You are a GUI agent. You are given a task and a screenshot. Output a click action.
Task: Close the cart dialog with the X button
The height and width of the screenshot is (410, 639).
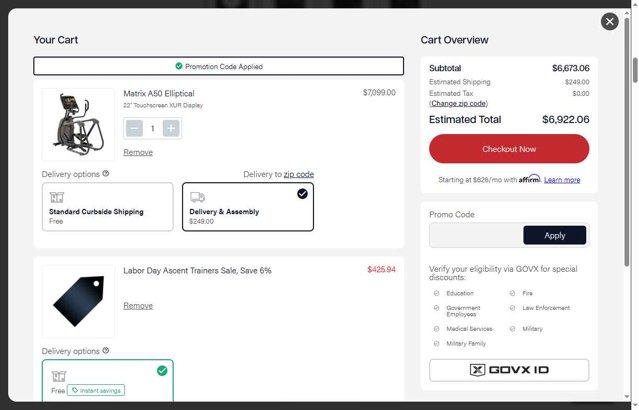pos(609,22)
